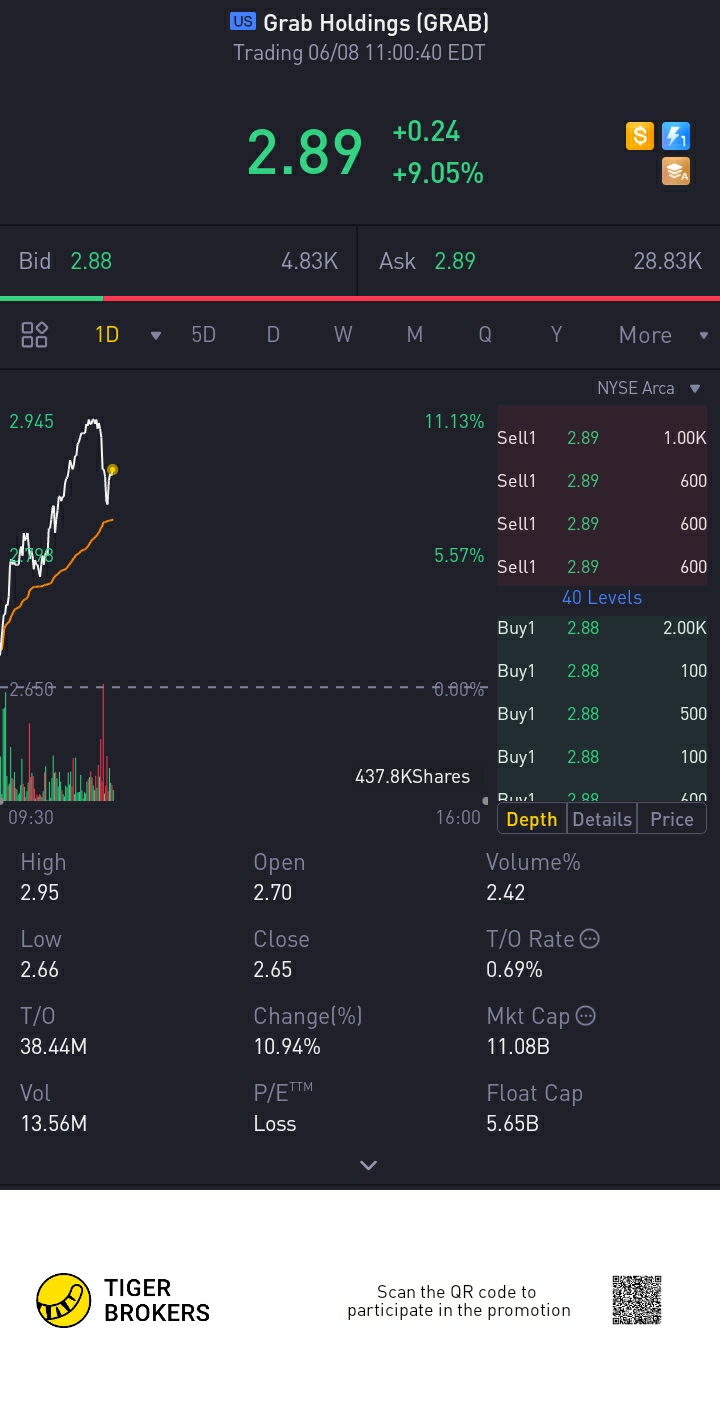The width and height of the screenshot is (720, 1411).
Task: Tap the promotion QR code
Action: pyautogui.click(x=637, y=1300)
